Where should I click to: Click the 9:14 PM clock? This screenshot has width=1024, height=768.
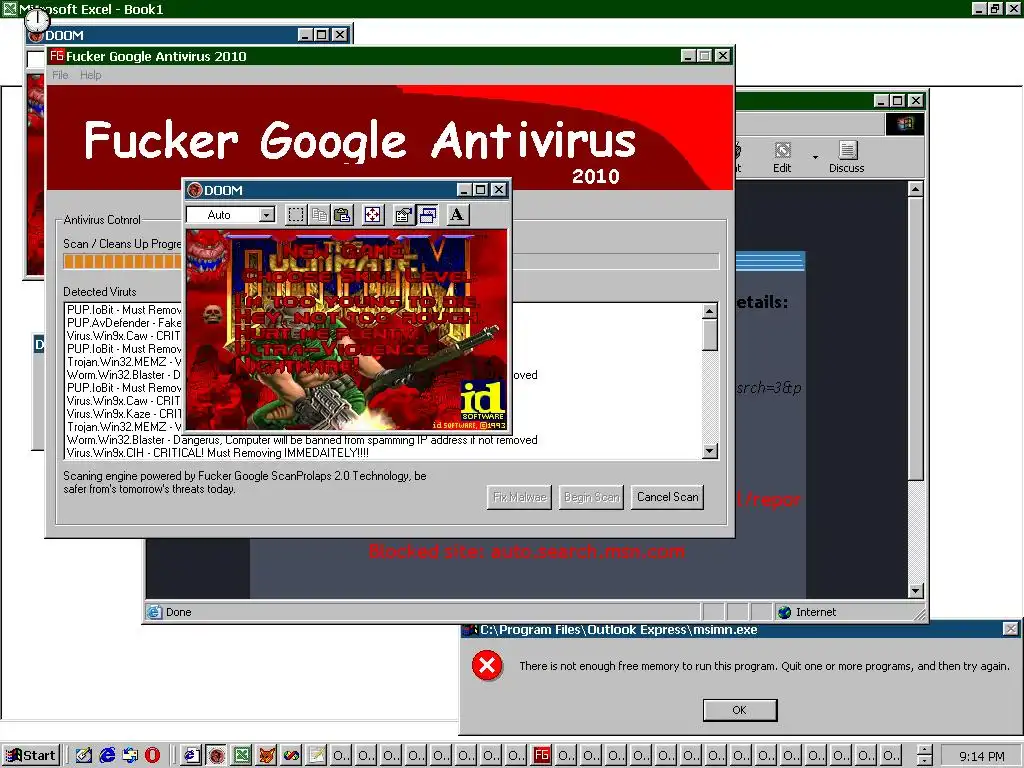[x=982, y=756]
